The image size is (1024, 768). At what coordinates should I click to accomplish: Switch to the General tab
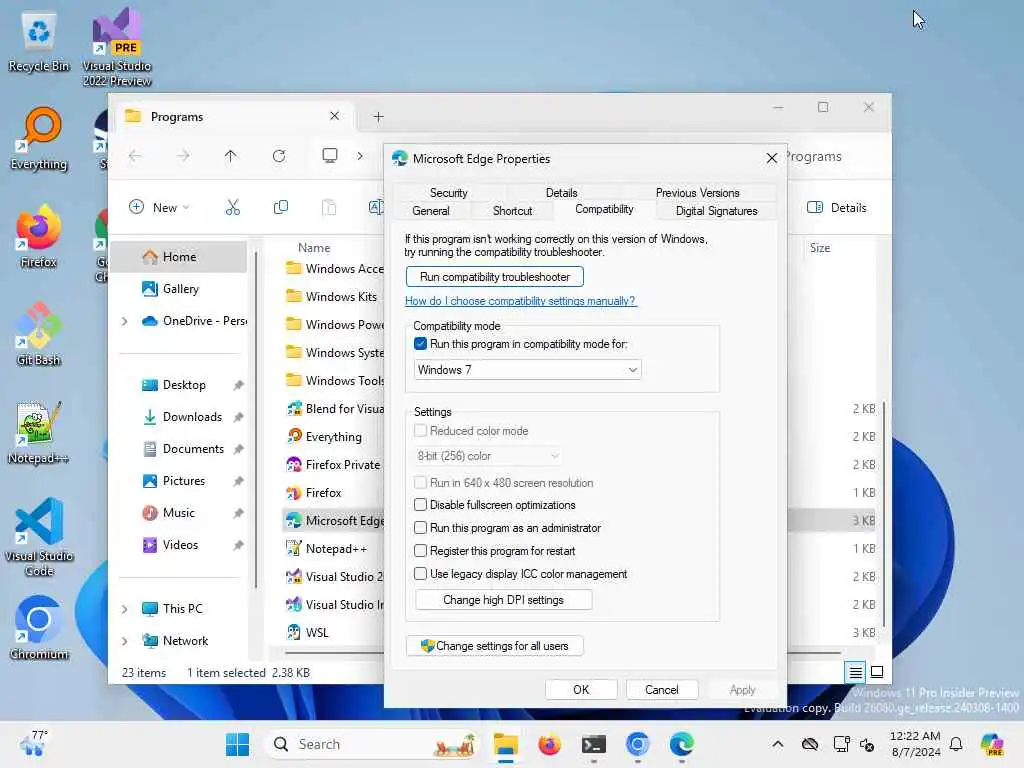click(x=430, y=210)
